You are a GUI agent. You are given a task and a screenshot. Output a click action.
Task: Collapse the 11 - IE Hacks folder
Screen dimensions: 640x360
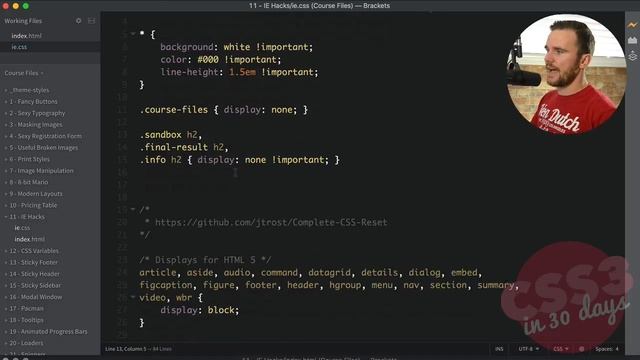(x=6, y=217)
